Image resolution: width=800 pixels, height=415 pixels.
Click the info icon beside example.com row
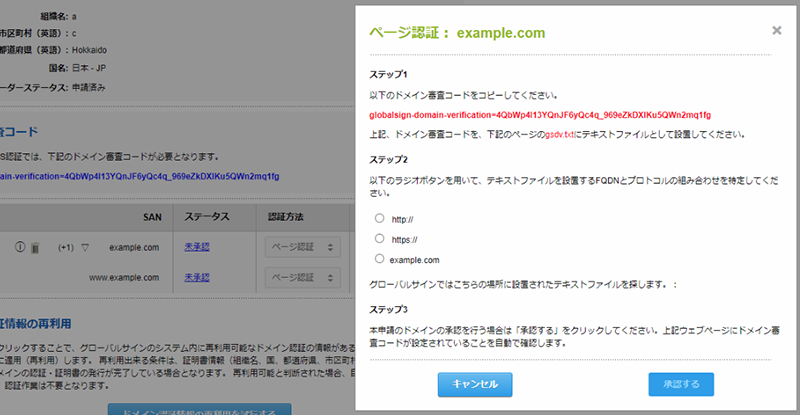click(x=19, y=247)
